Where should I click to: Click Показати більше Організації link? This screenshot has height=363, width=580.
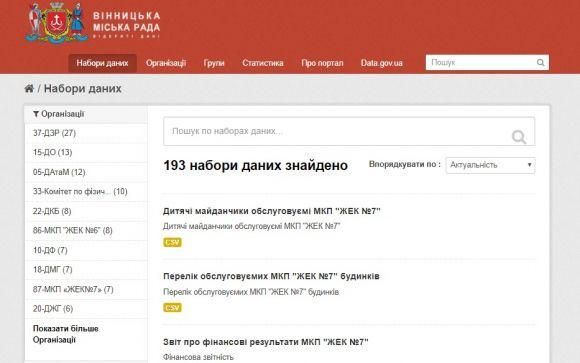pyautogui.click(x=66, y=334)
